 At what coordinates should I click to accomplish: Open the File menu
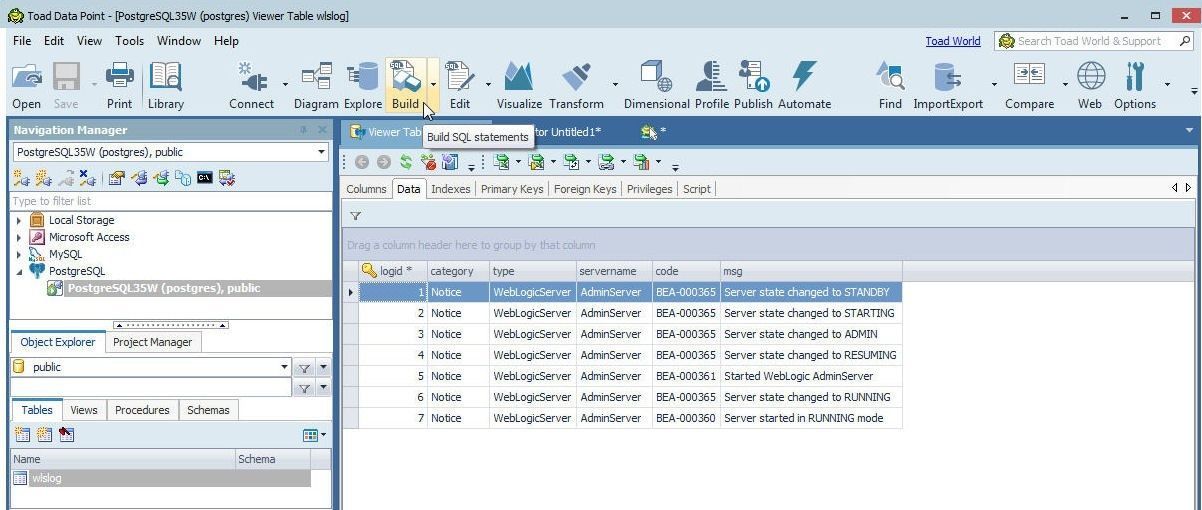click(22, 41)
